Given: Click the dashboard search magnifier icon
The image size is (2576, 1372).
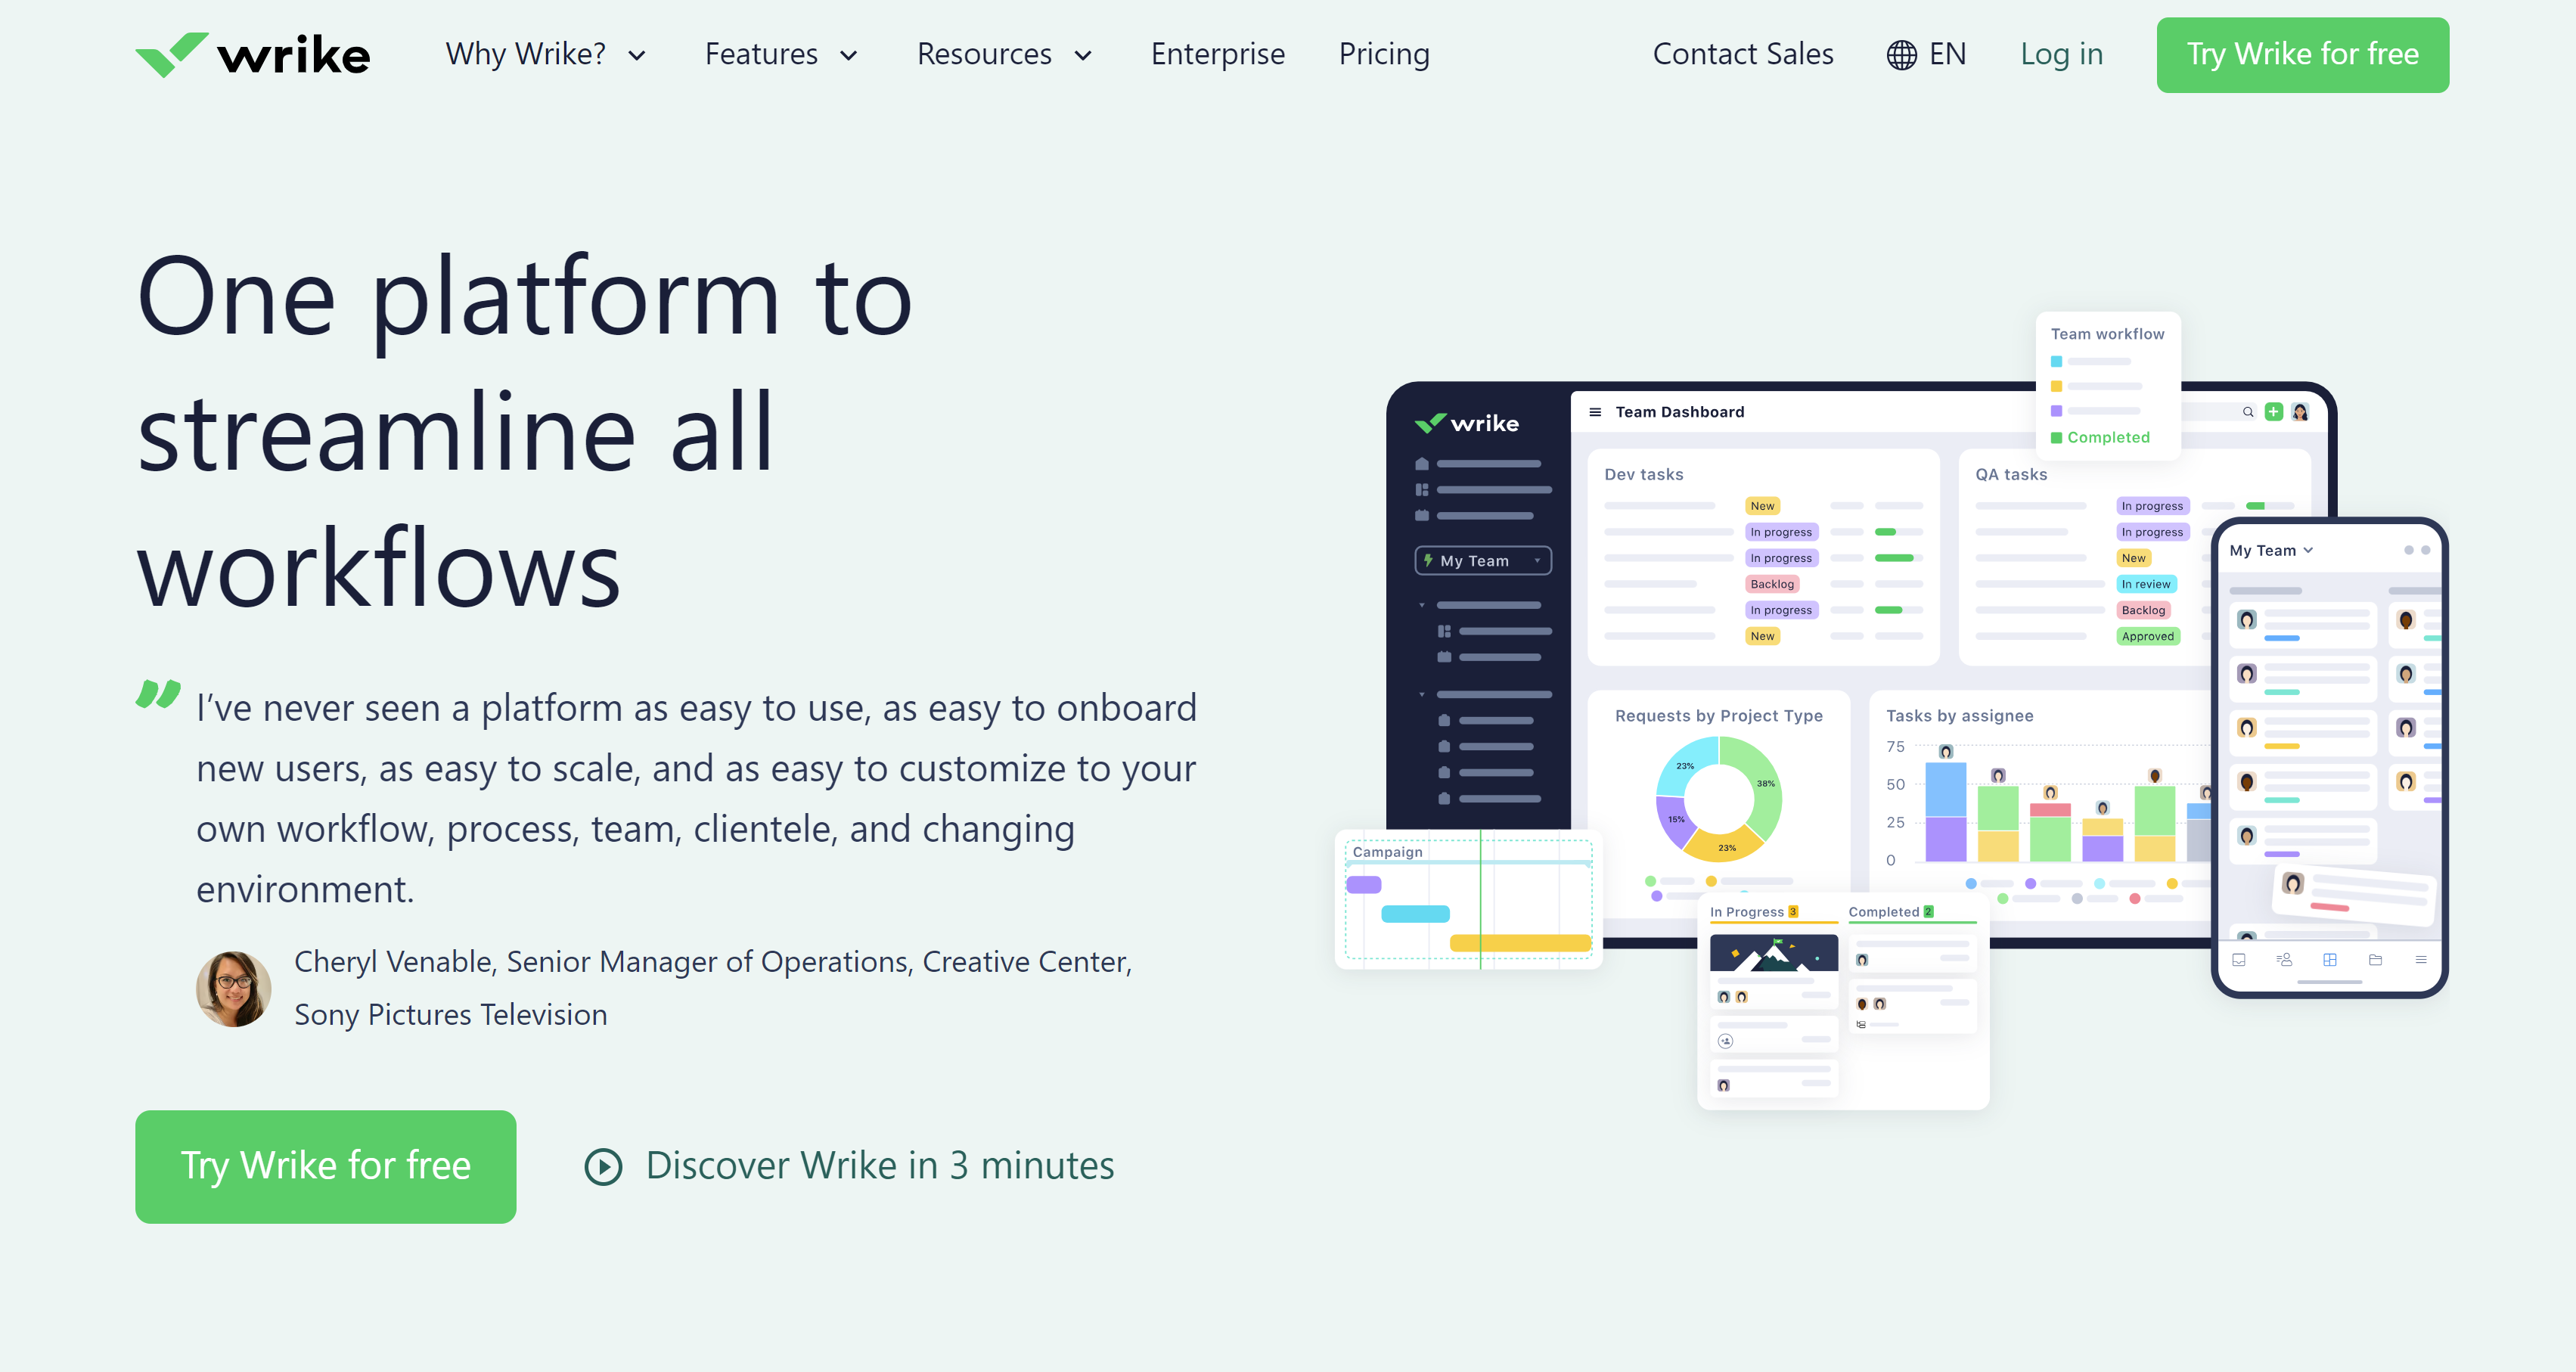Looking at the screenshot, I should pos(2248,412).
